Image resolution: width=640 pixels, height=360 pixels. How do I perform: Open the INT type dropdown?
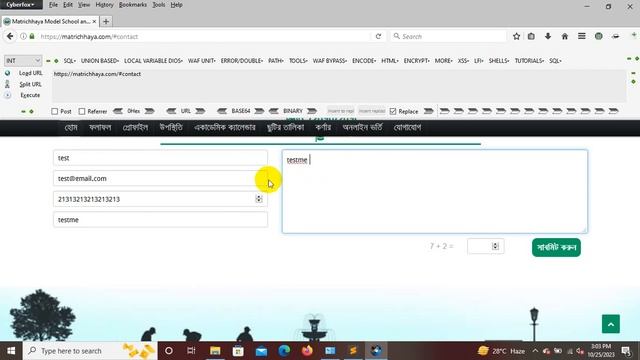pos(23,60)
